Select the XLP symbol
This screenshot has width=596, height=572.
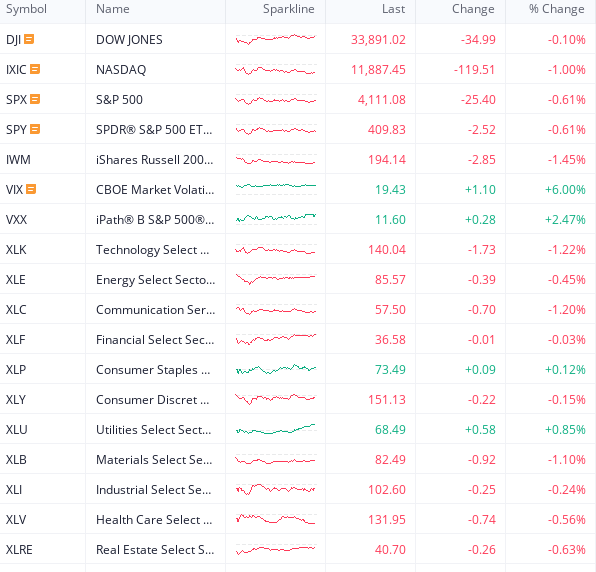coord(16,370)
